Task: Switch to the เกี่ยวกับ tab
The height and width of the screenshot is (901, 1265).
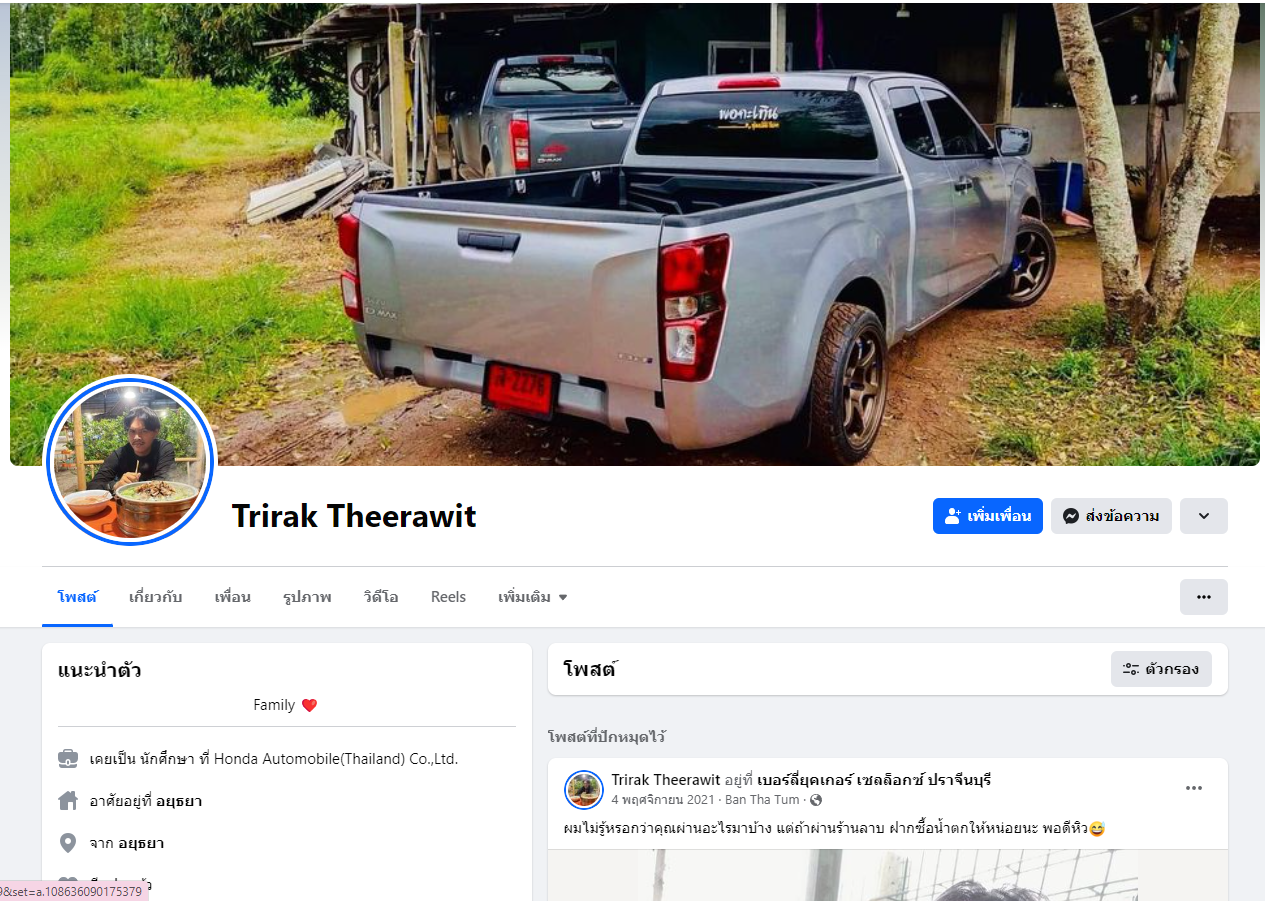Action: 155,597
